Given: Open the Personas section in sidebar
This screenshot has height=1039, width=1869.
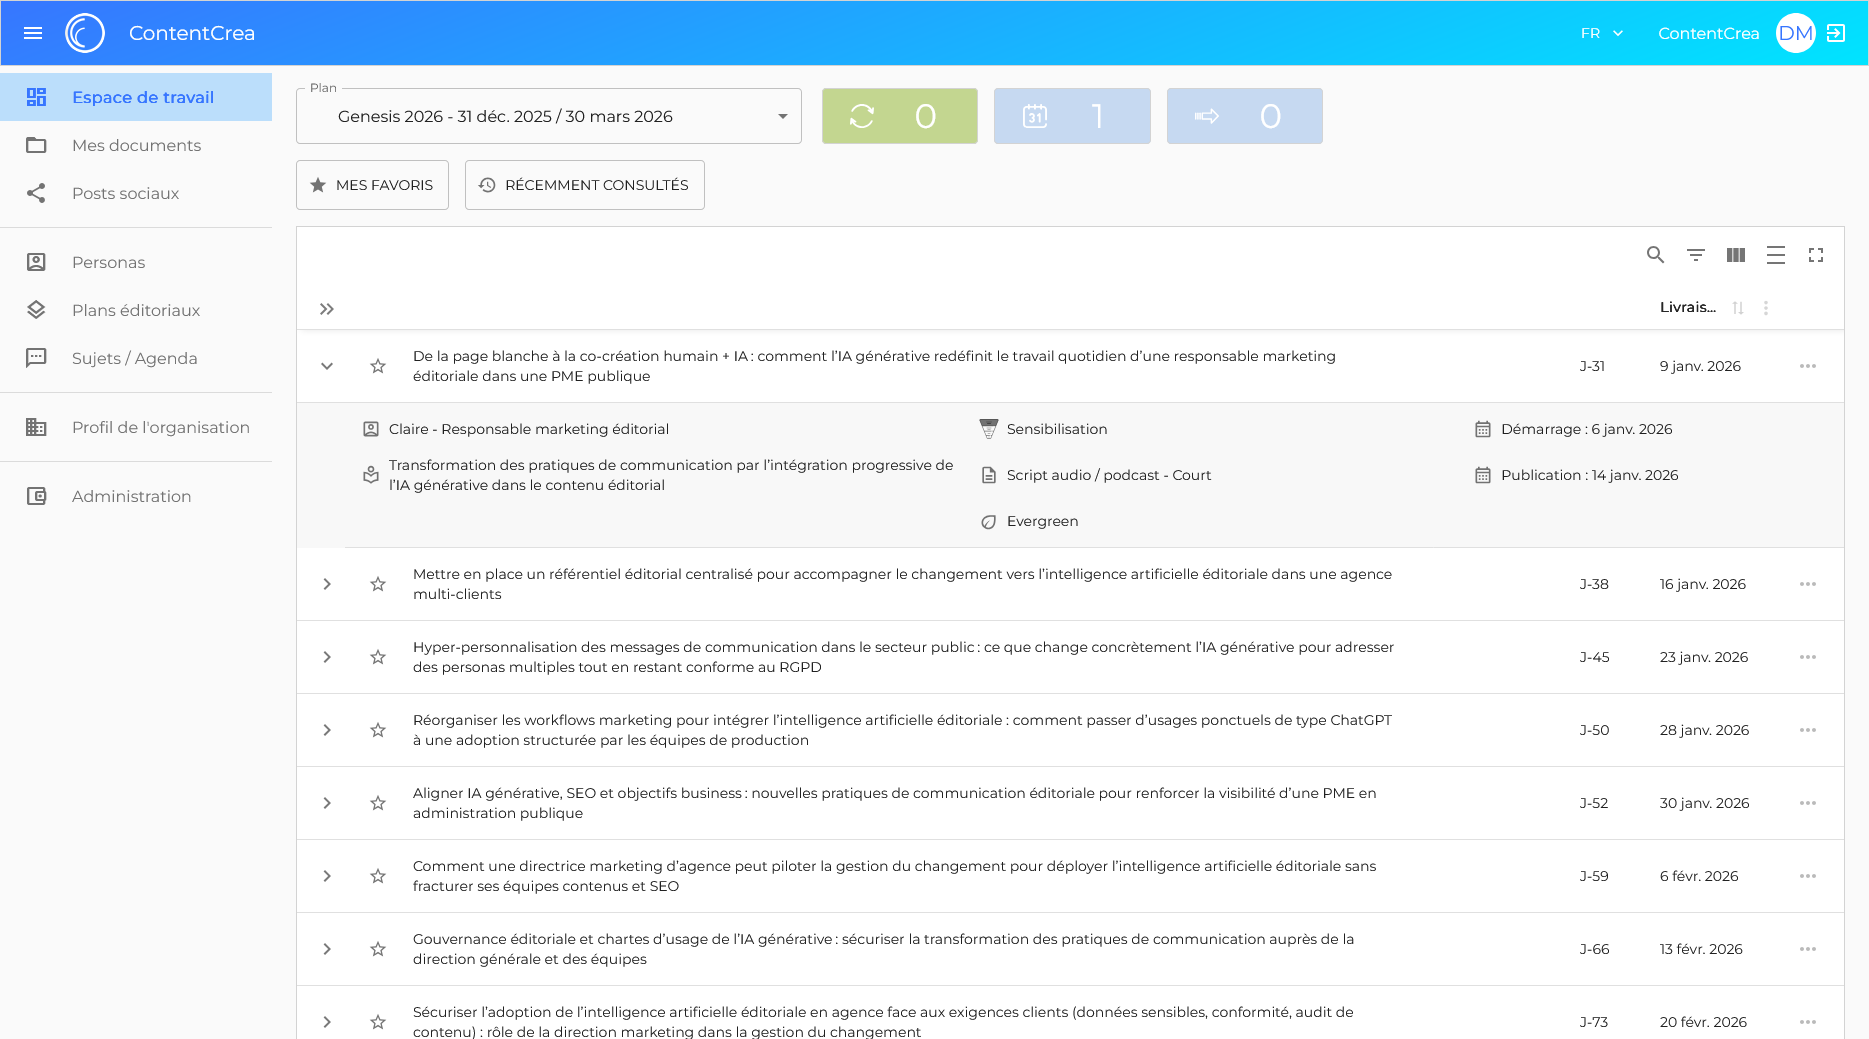Looking at the screenshot, I should click(x=108, y=262).
